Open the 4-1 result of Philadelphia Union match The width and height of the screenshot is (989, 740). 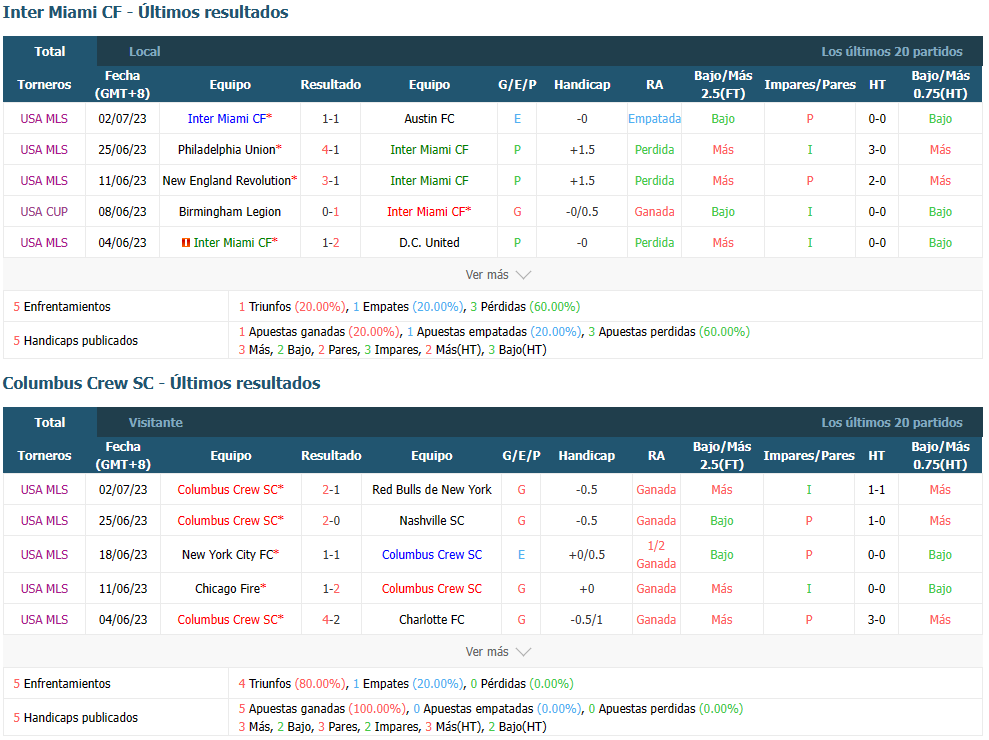331,150
